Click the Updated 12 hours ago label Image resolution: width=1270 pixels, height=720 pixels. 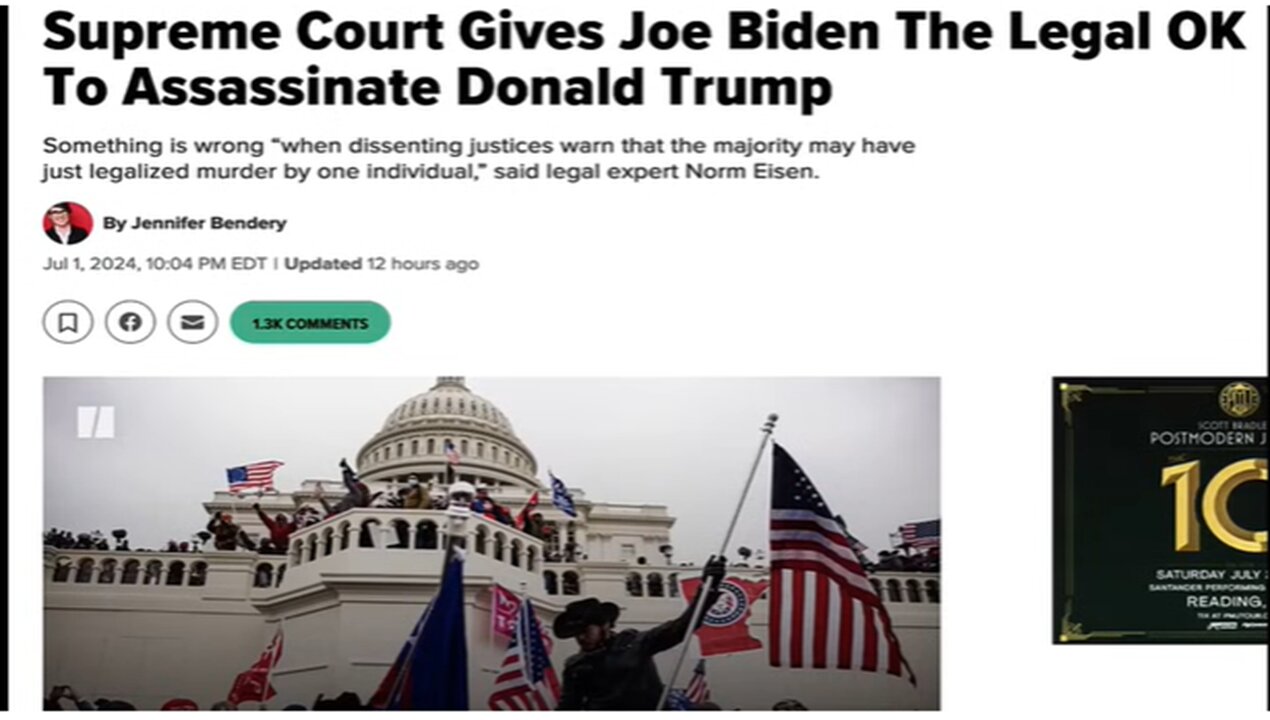tap(381, 264)
